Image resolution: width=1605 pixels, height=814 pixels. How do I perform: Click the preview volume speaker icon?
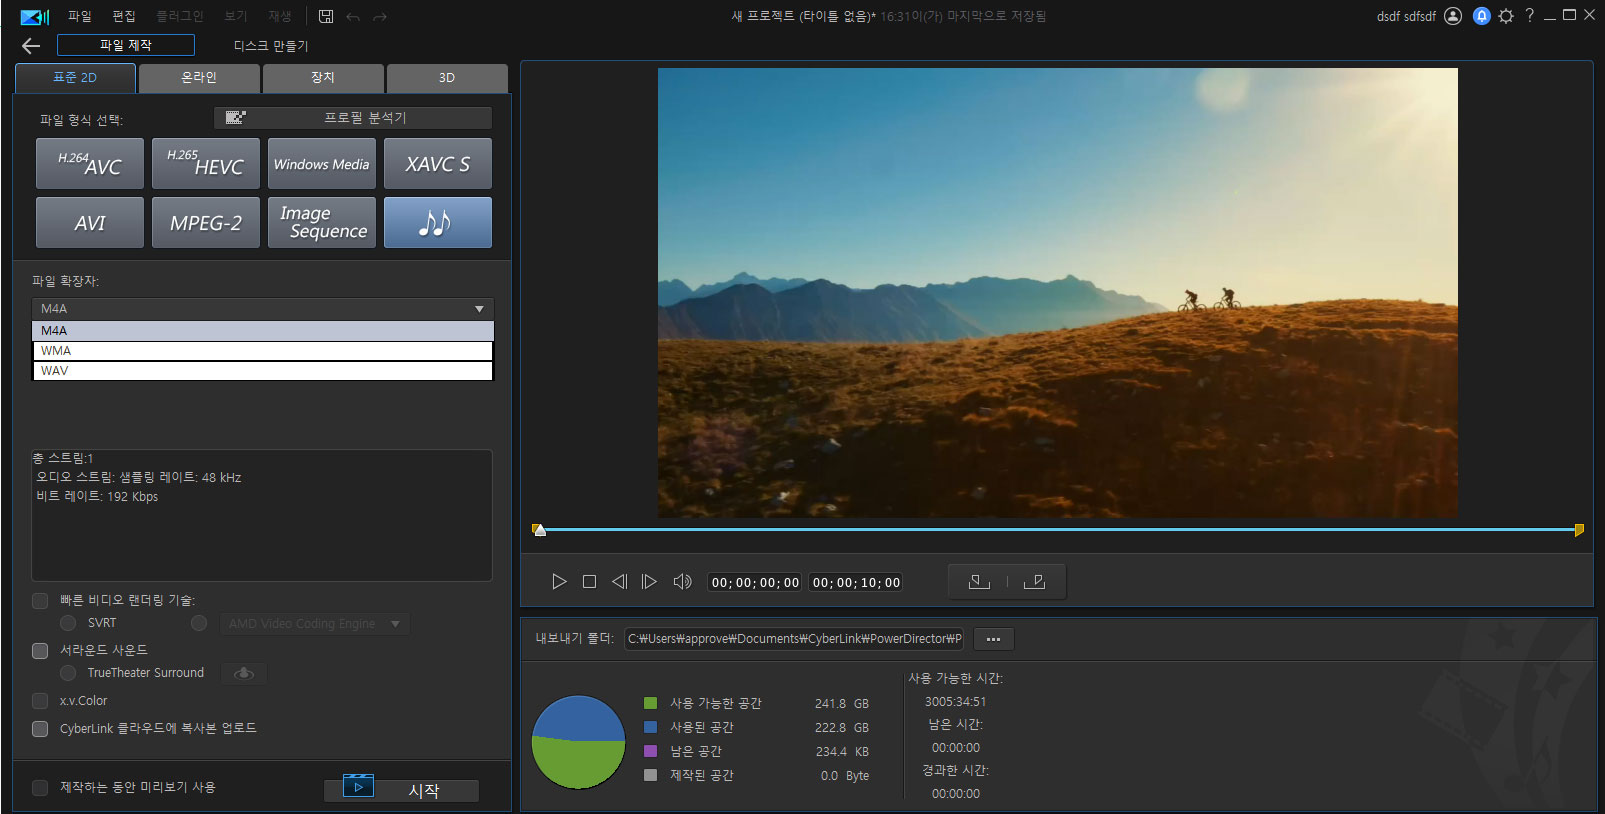point(682,582)
